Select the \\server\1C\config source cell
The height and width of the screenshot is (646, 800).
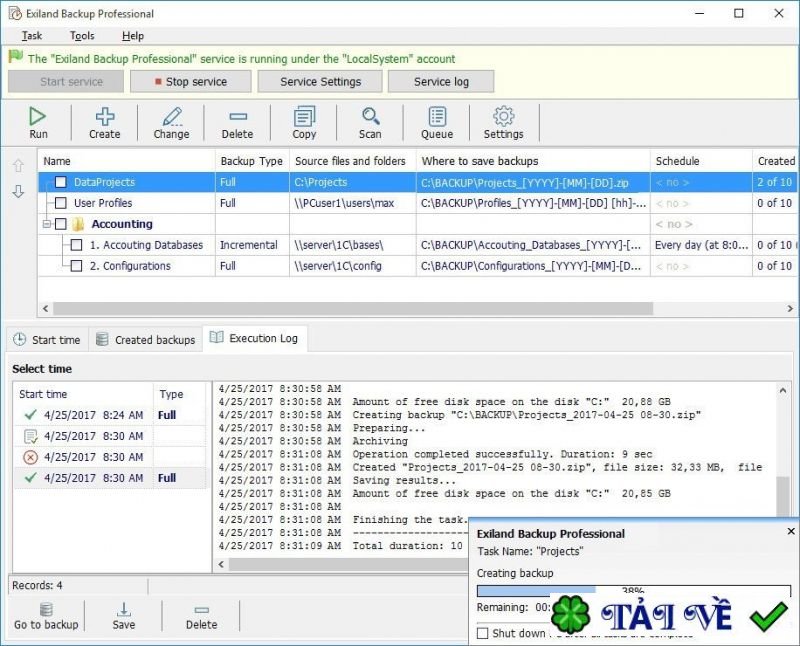(353, 266)
